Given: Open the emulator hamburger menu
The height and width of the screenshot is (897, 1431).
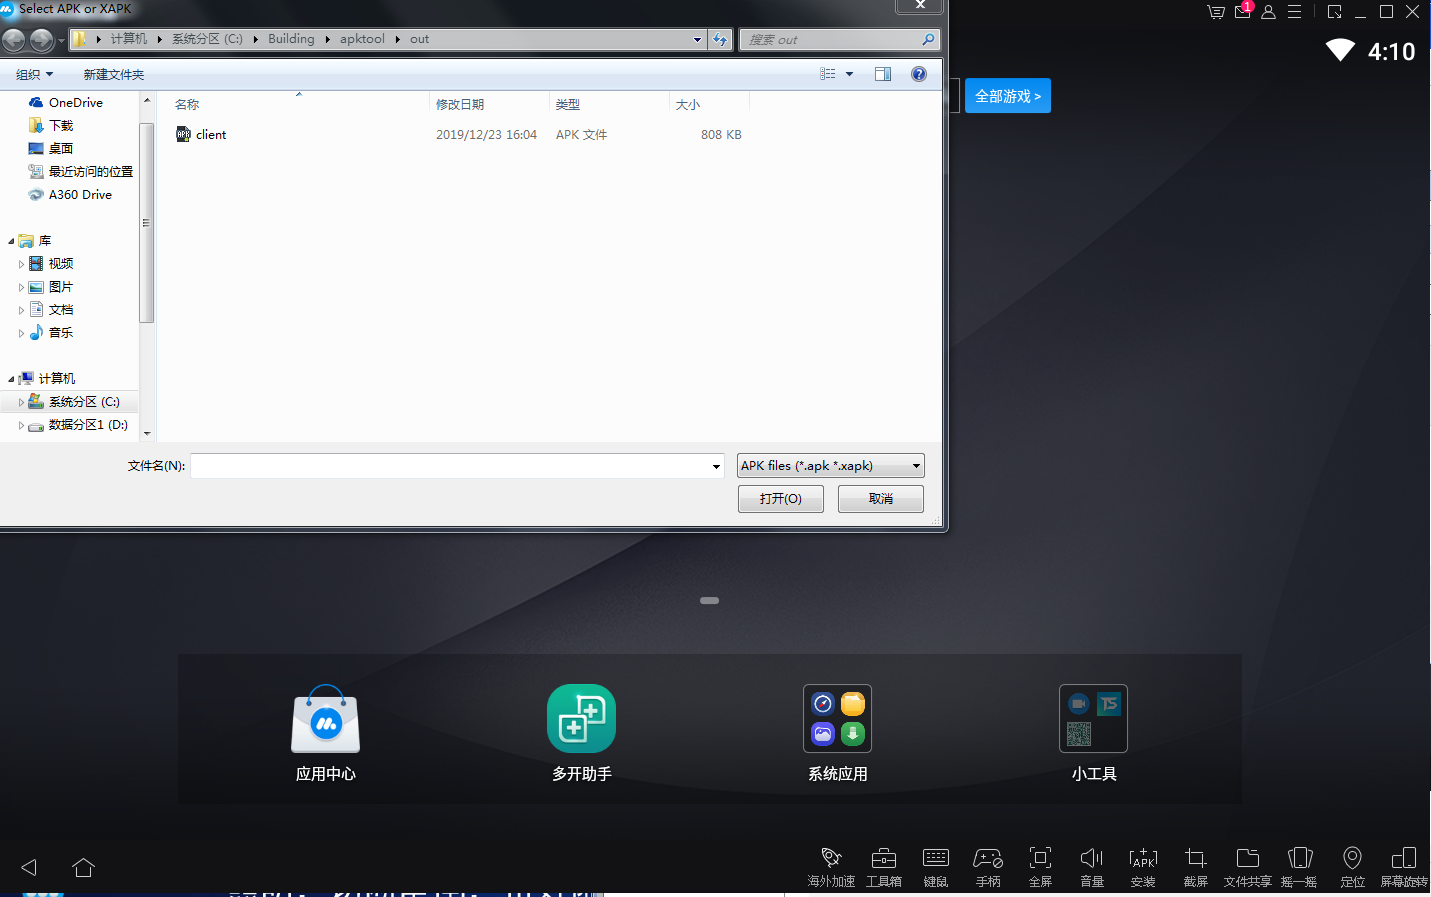Looking at the screenshot, I should coord(1294,12).
